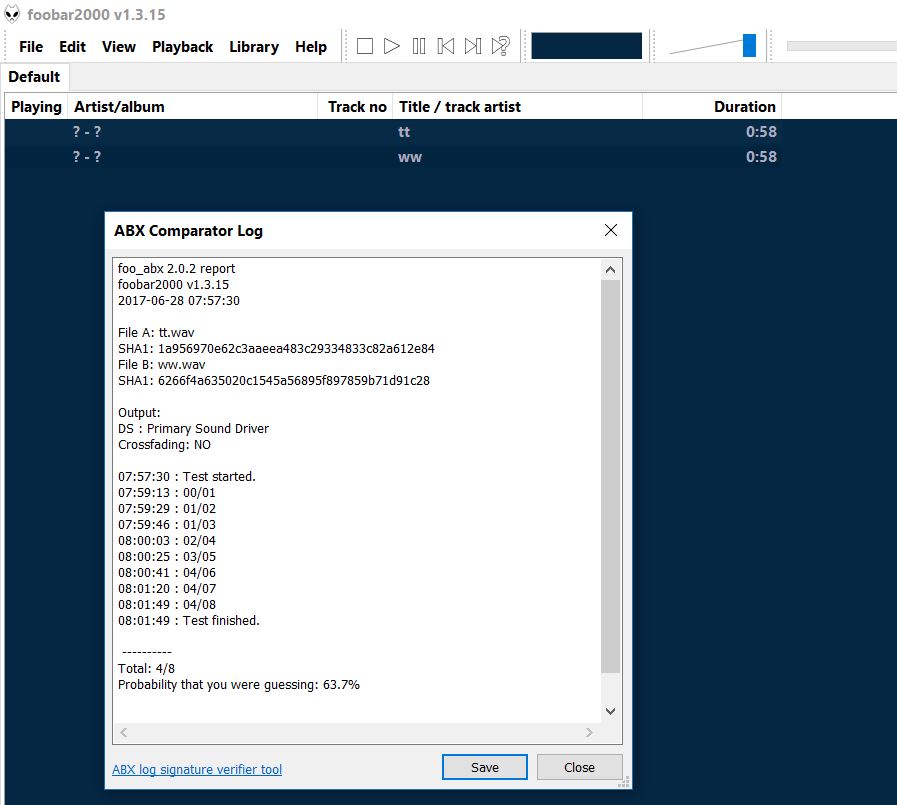Click the random playback icon
The image size is (897, 805).
501,46
